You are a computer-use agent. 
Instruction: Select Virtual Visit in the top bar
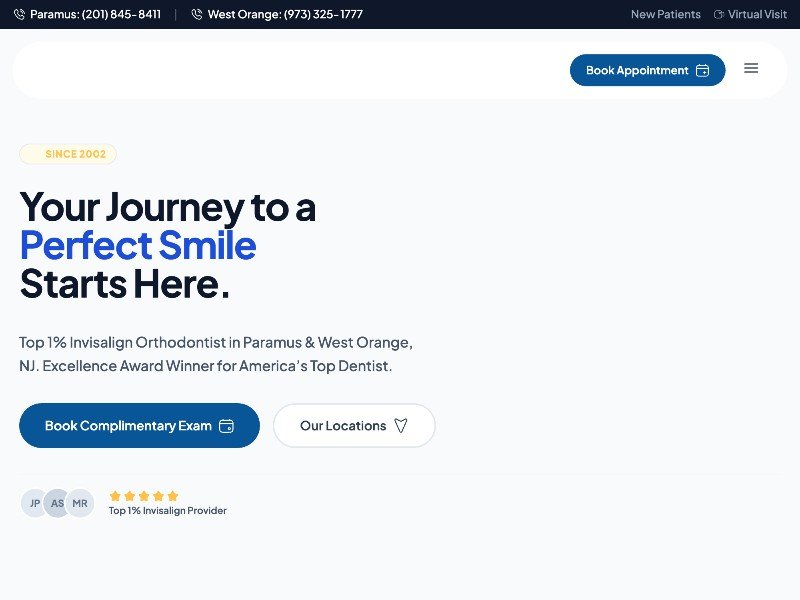751,14
